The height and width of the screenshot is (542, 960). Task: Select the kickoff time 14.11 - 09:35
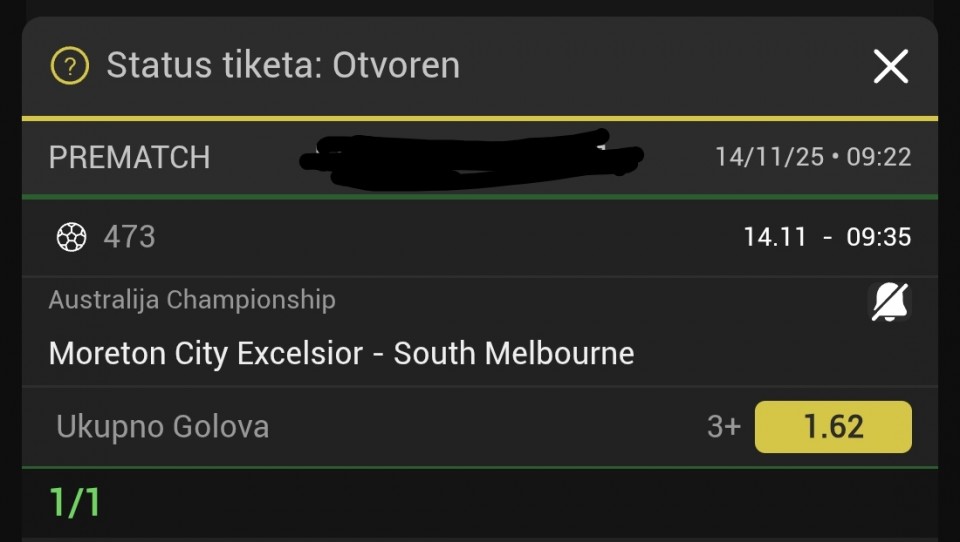(x=827, y=237)
